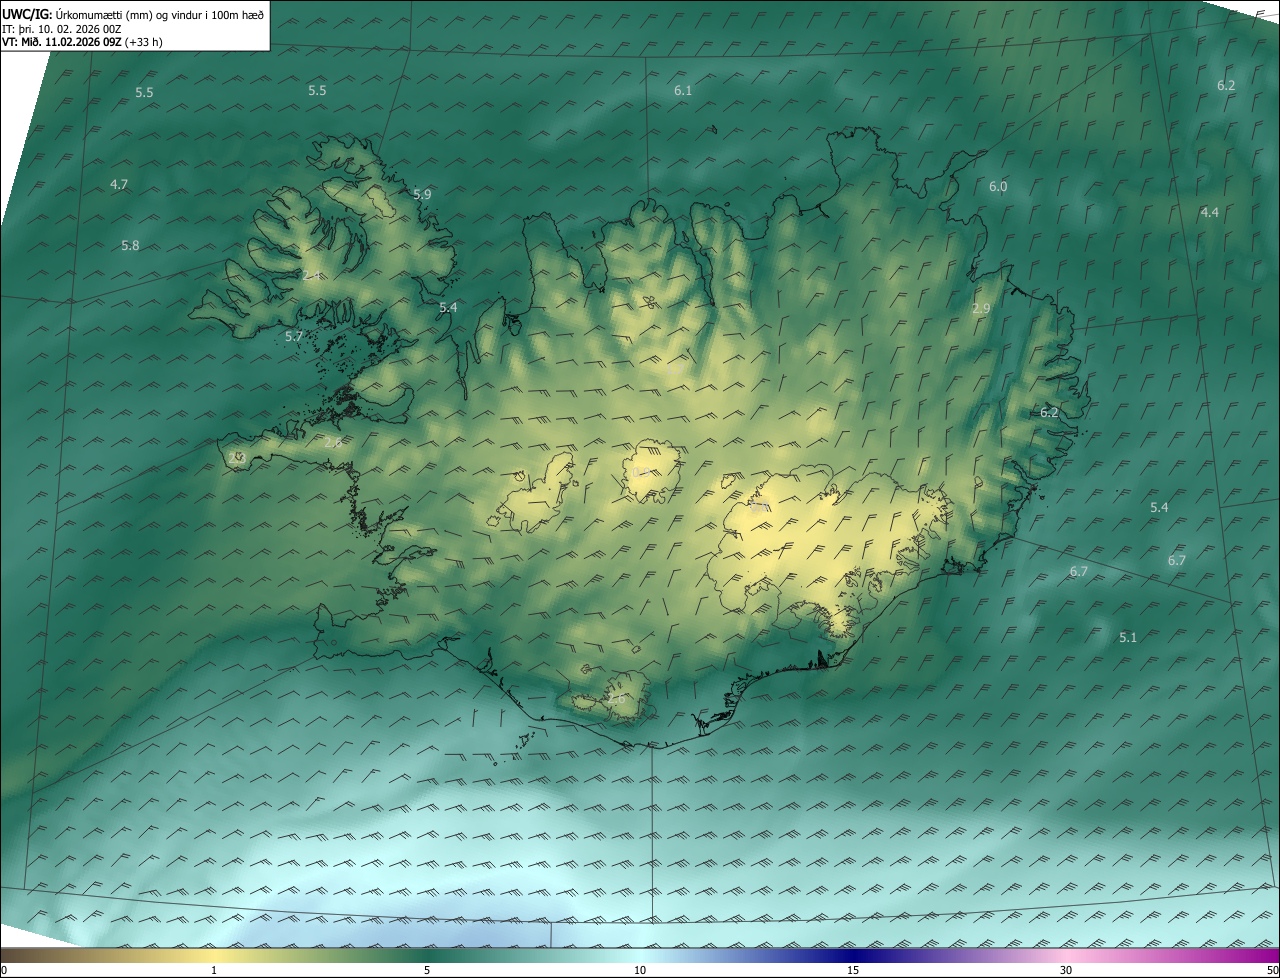Image resolution: width=1280 pixels, height=978 pixels.
Task: Click the color scale tick label '50'
Action: point(1272,970)
